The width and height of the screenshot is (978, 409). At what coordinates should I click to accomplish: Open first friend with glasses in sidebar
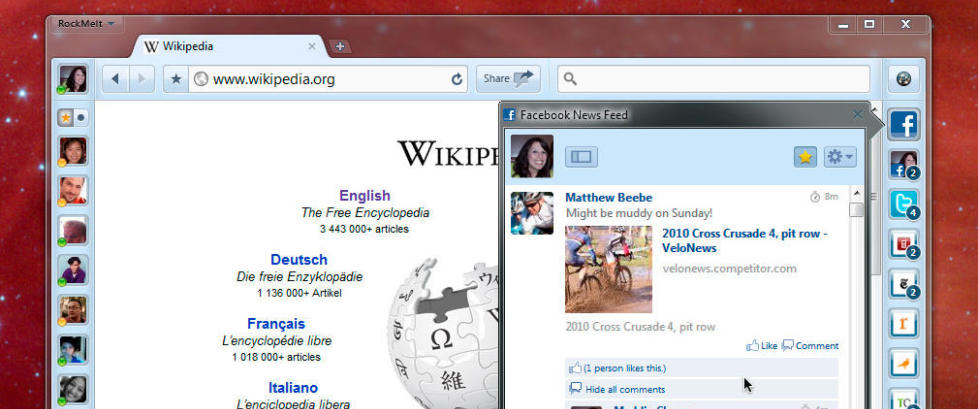[x=73, y=152]
